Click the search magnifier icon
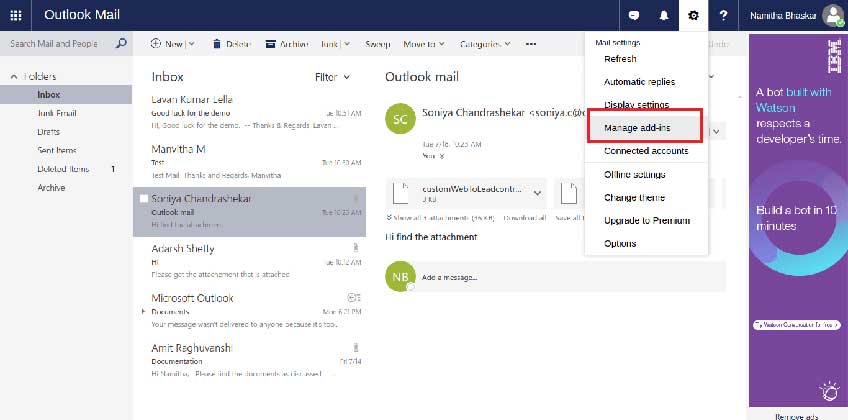This screenshot has width=848, height=420. tap(122, 43)
